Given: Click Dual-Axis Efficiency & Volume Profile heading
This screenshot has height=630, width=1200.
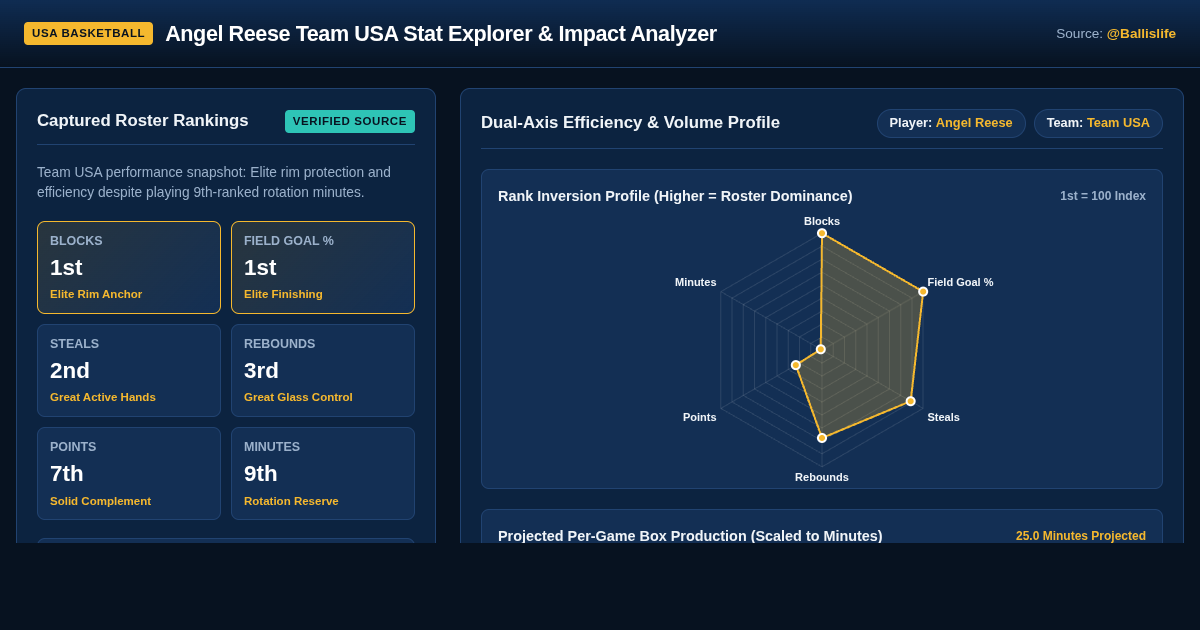Looking at the screenshot, I should point(630,123).
